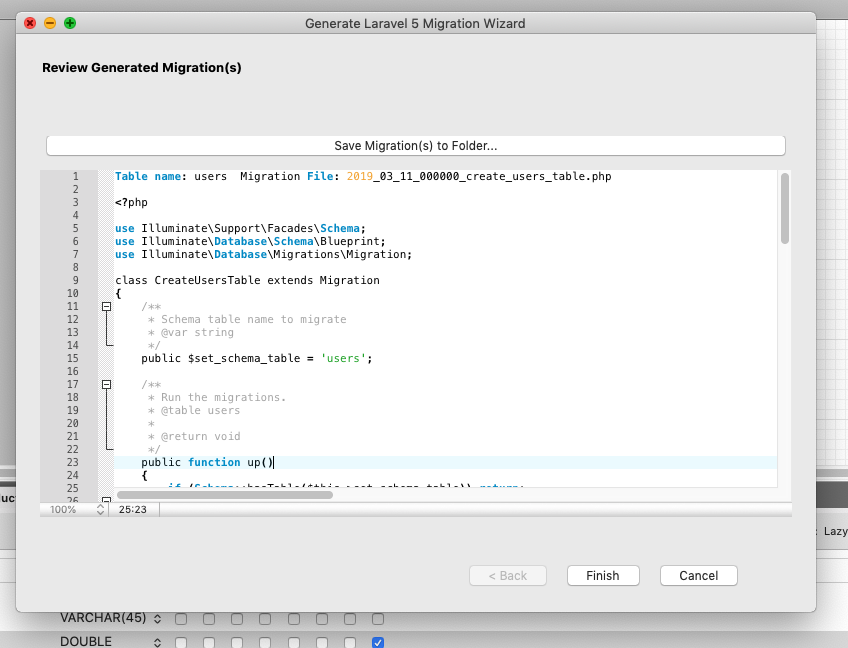Click the 'Schema table name to migrate' comment
This screenshot has height=648, width=848.
pyautogui.click(x=254, y=319)
